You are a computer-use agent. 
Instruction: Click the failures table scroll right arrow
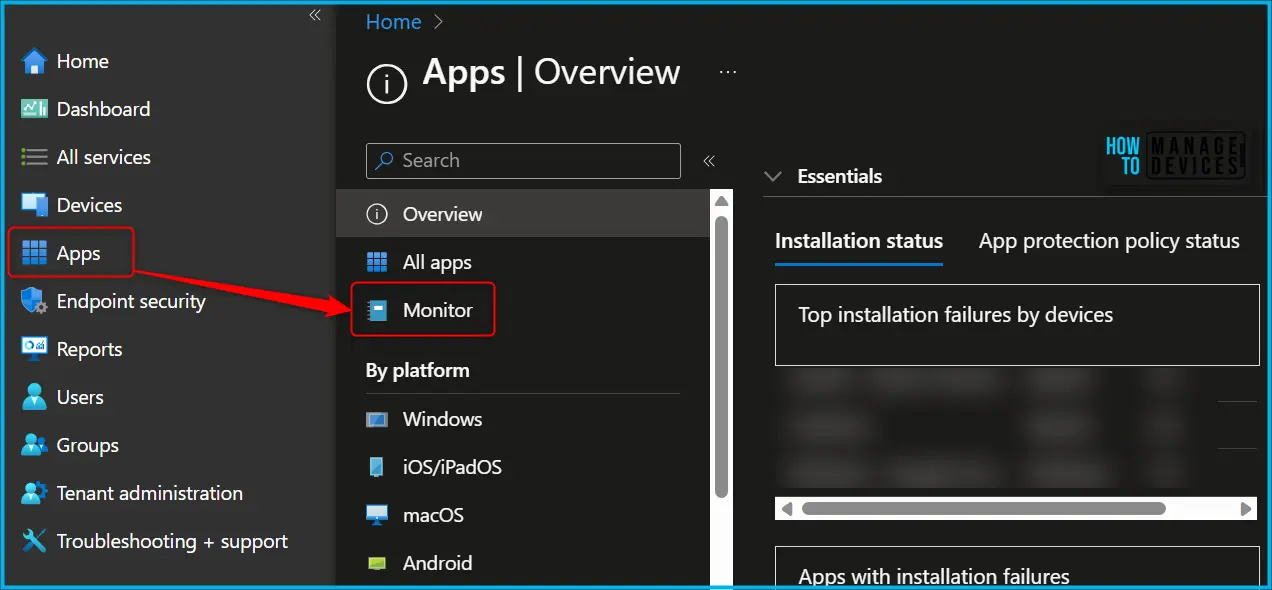tap(1246, 509)
